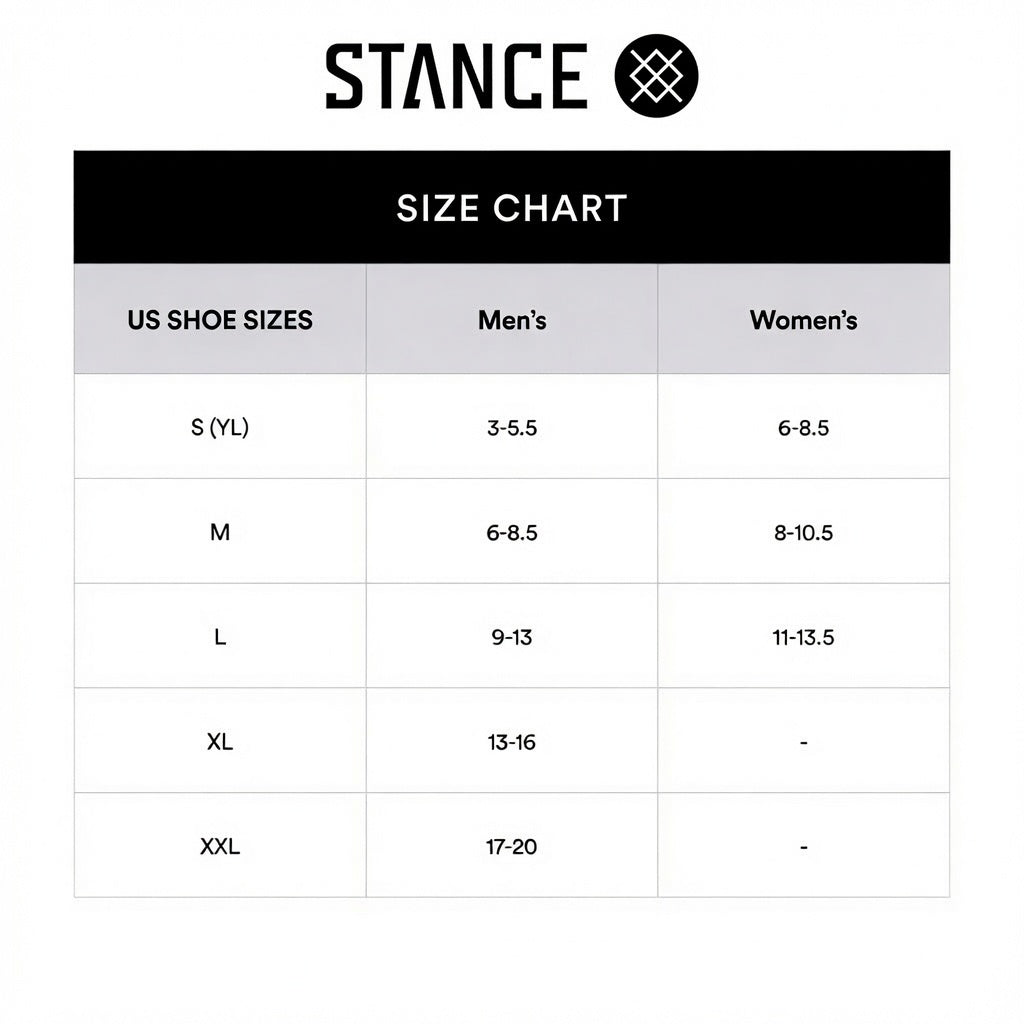
Task: Click the S (YL) size row label
Action: (x=220, y=427)
